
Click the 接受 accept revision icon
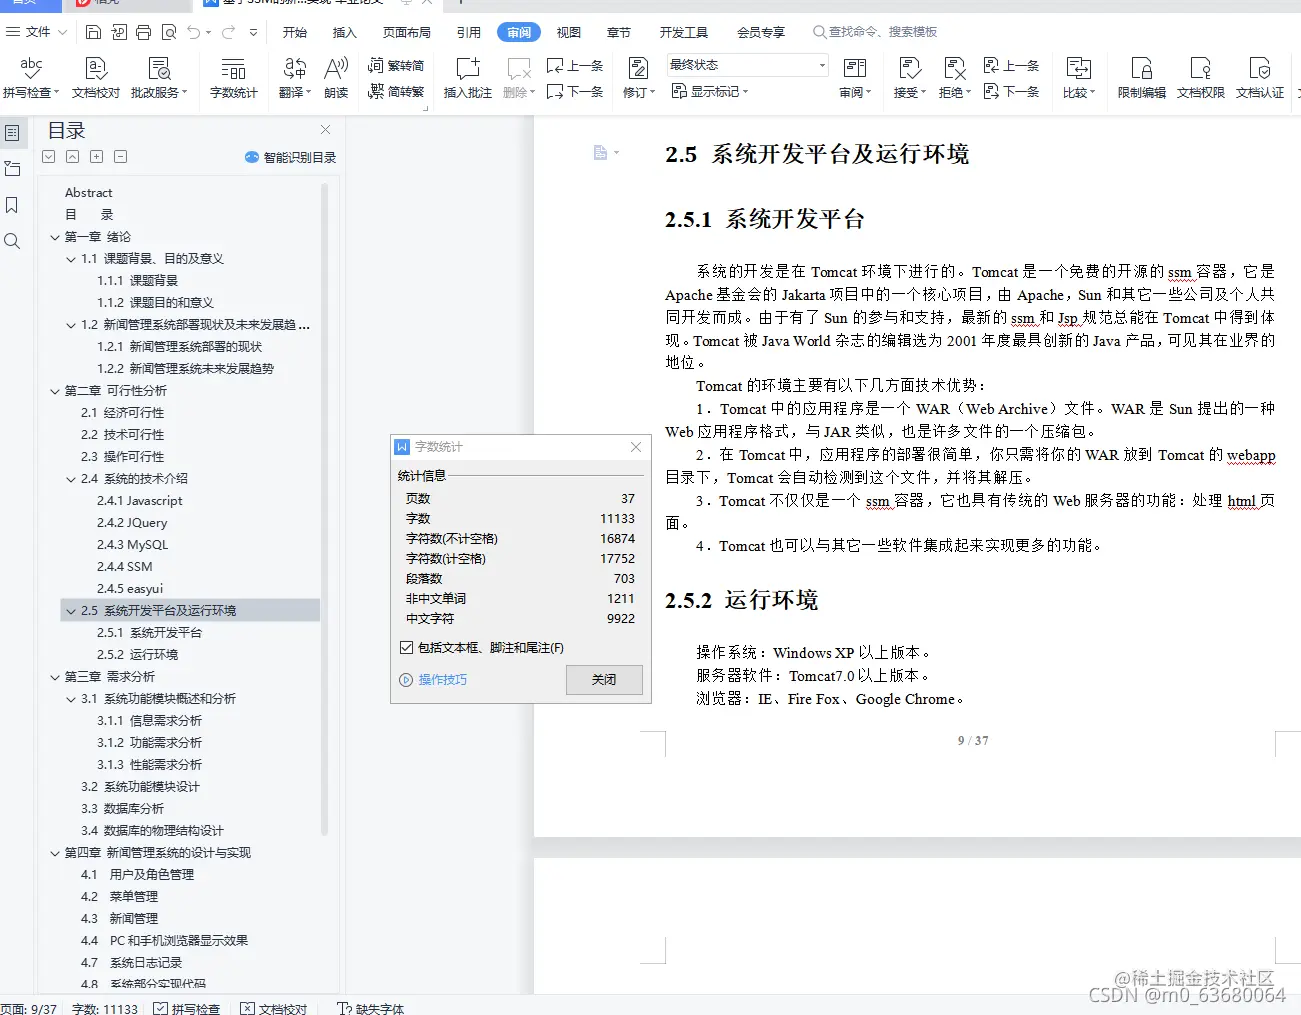click(906, 76)
